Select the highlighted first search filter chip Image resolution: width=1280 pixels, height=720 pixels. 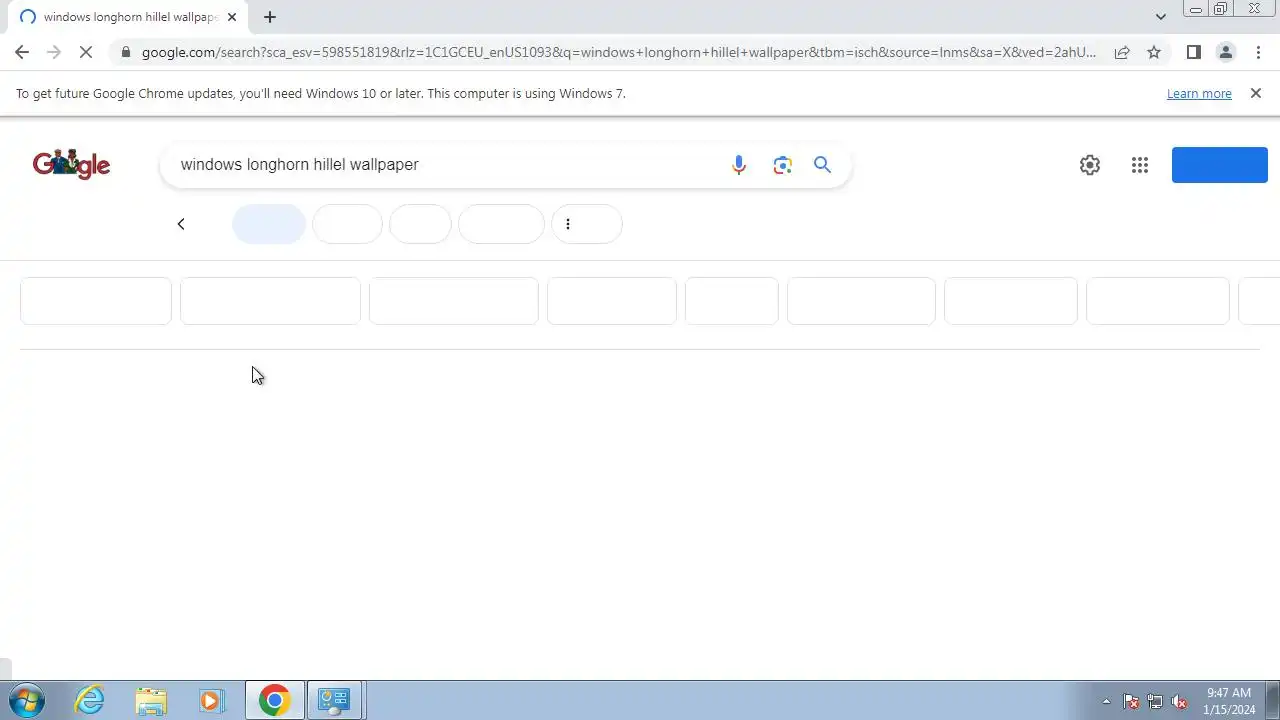click(x=269, y=224)
